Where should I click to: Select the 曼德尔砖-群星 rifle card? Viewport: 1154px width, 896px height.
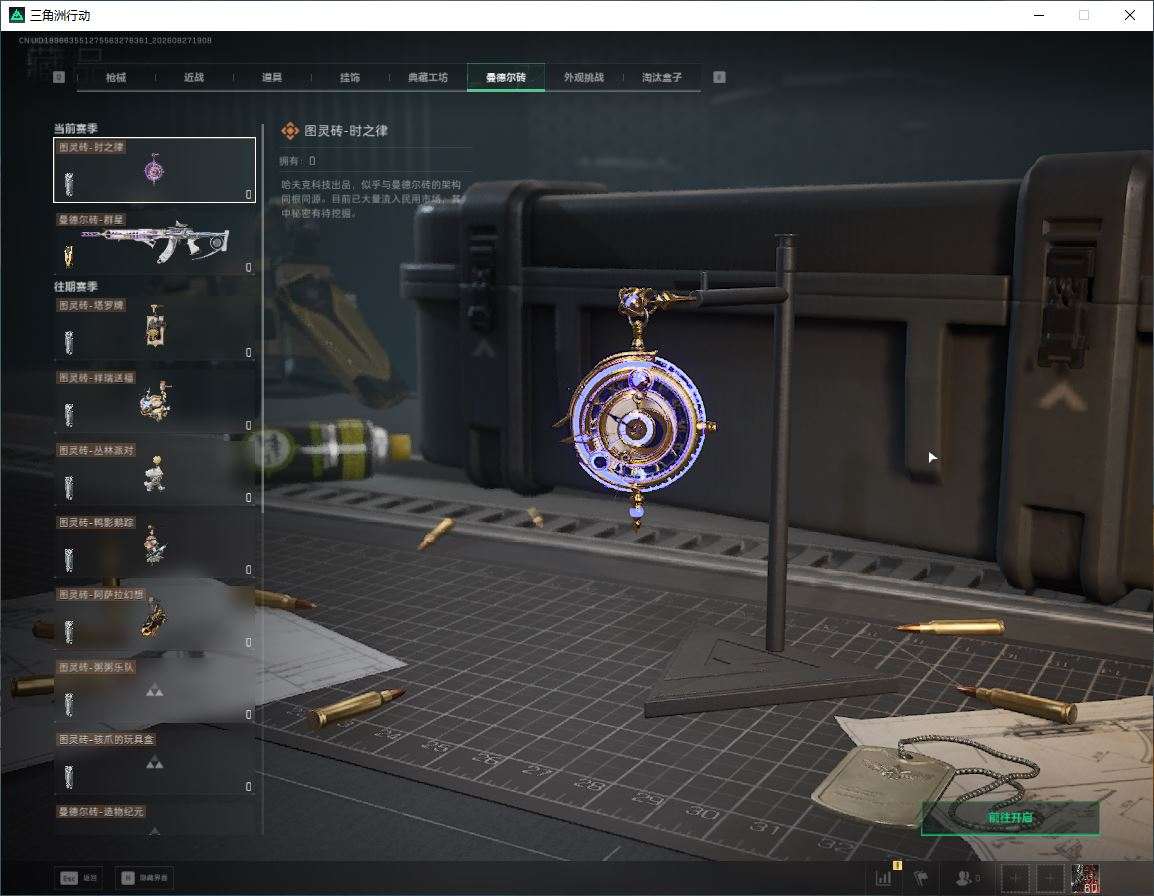[x=155, y=242]
